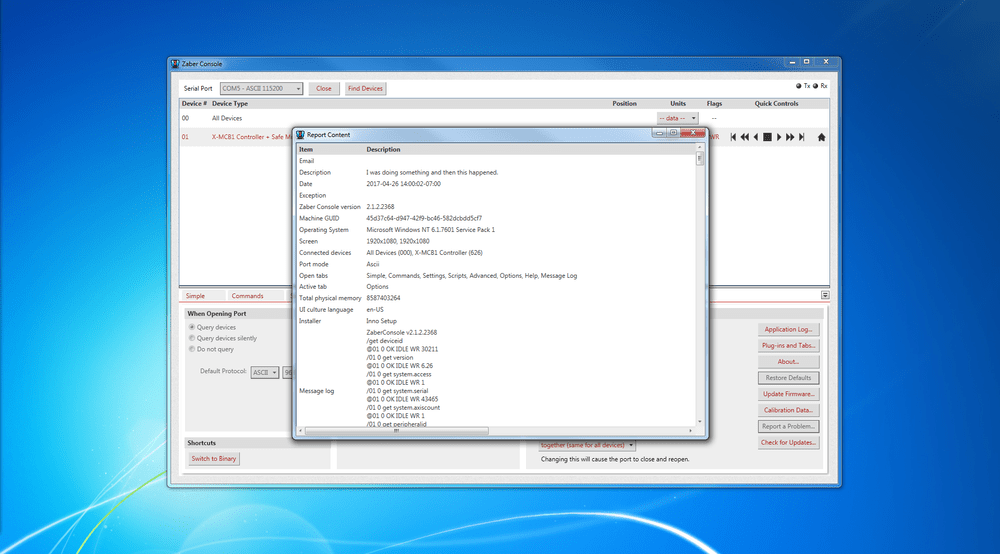1000x554 pixels.
Task: Click the Close port button
Action: (324, 89)
